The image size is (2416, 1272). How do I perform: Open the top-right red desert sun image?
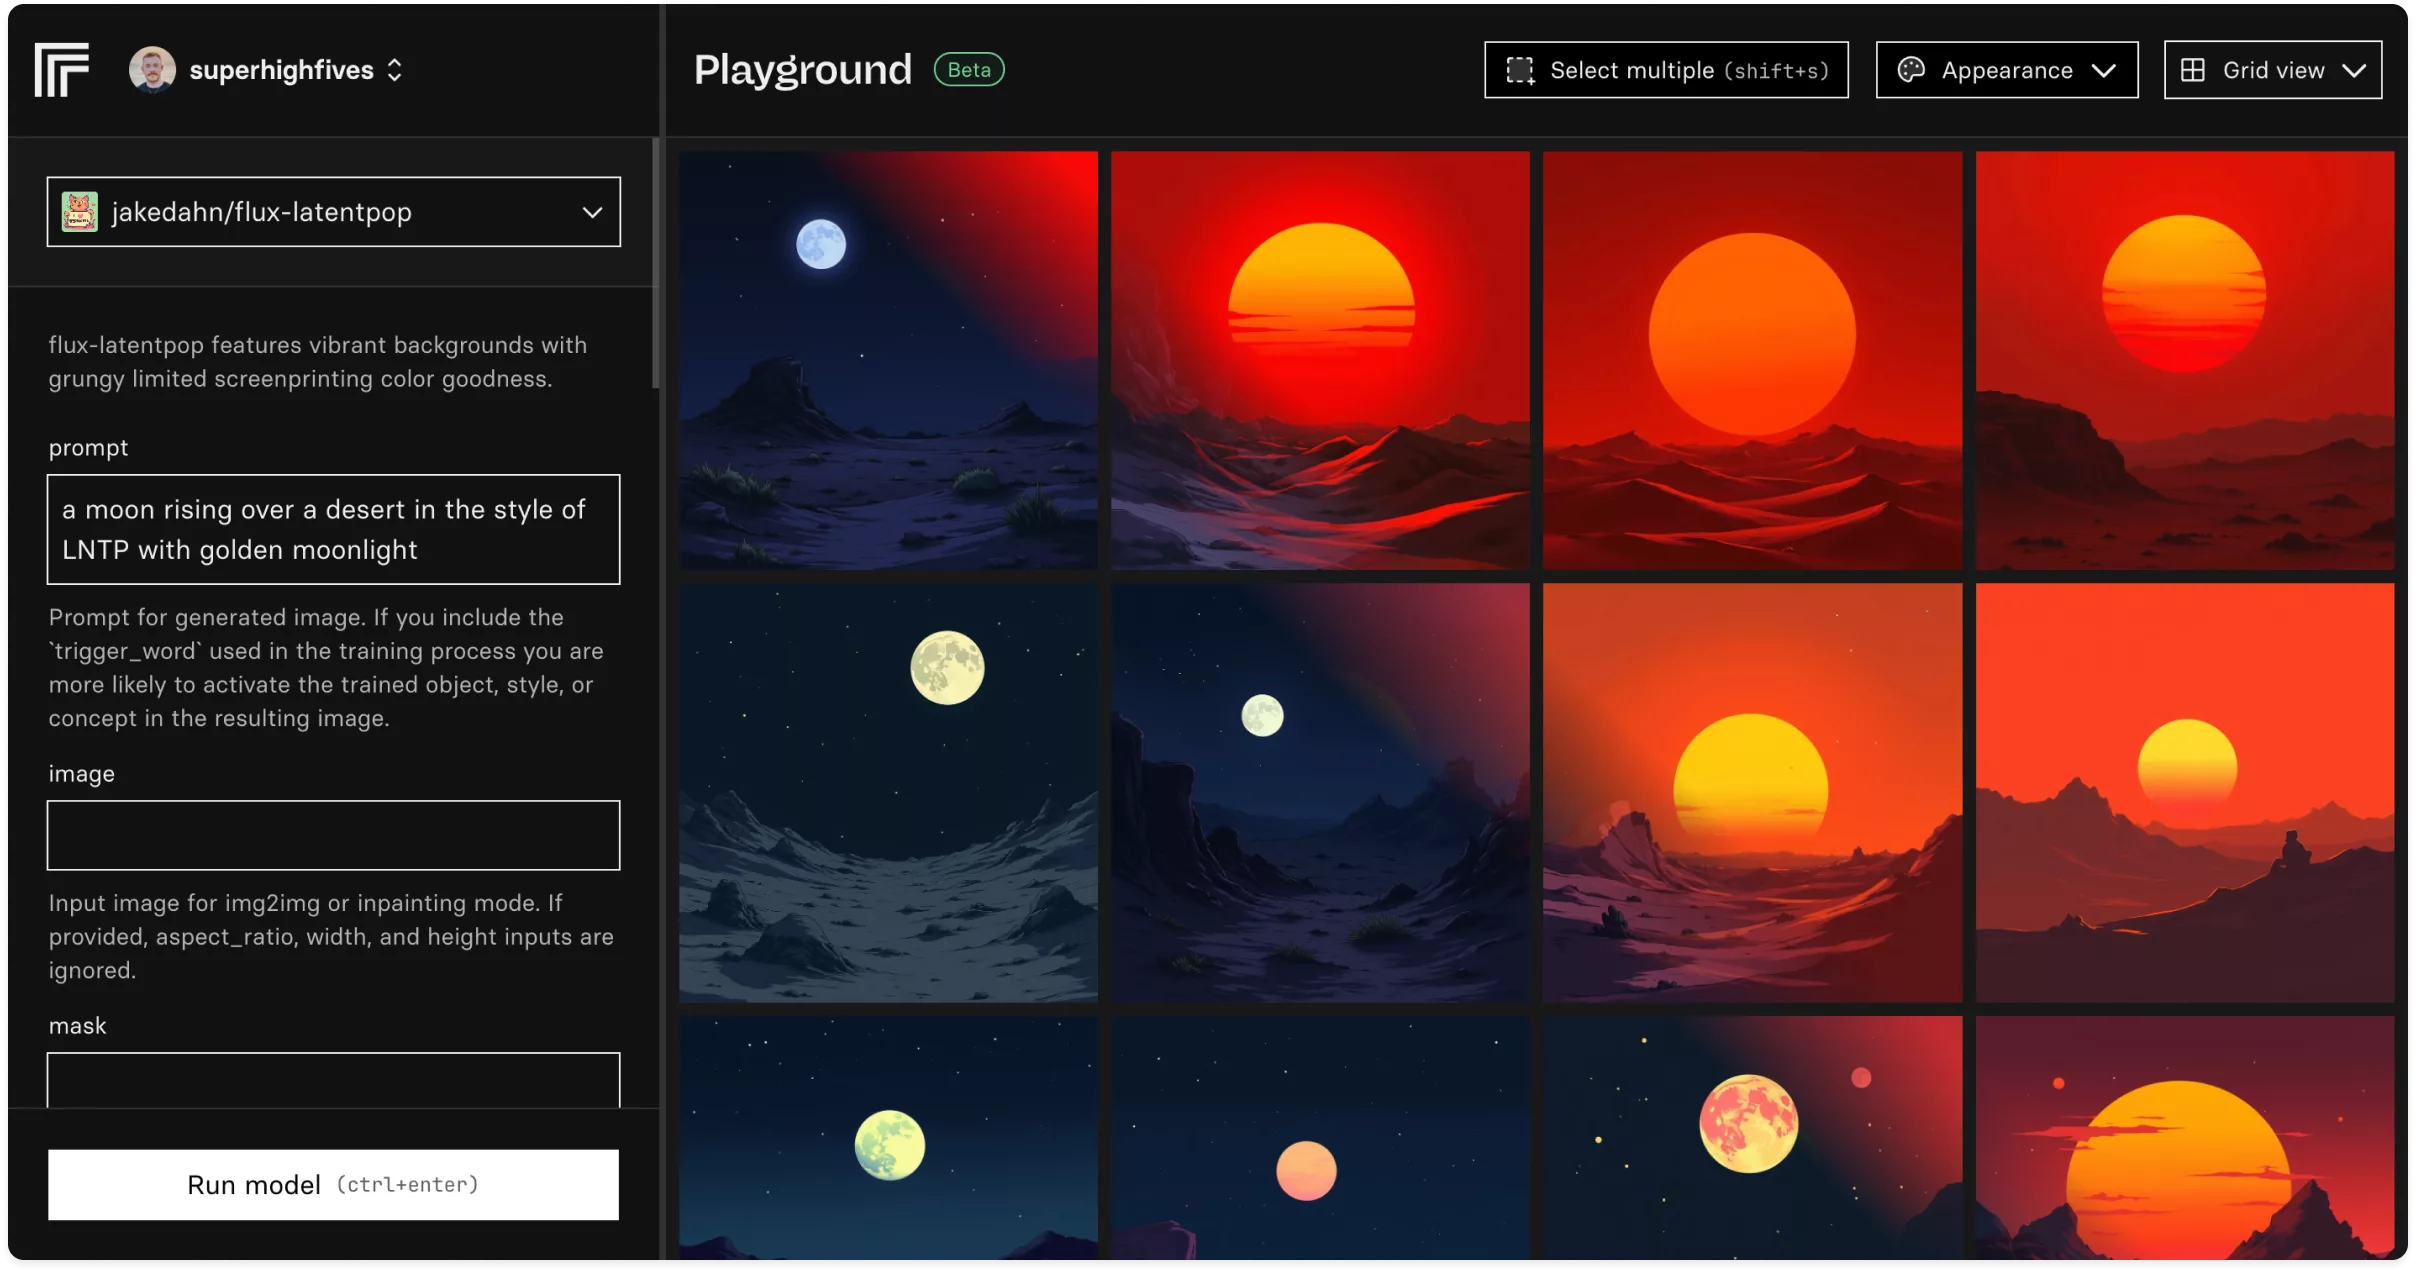point(2185,360)
